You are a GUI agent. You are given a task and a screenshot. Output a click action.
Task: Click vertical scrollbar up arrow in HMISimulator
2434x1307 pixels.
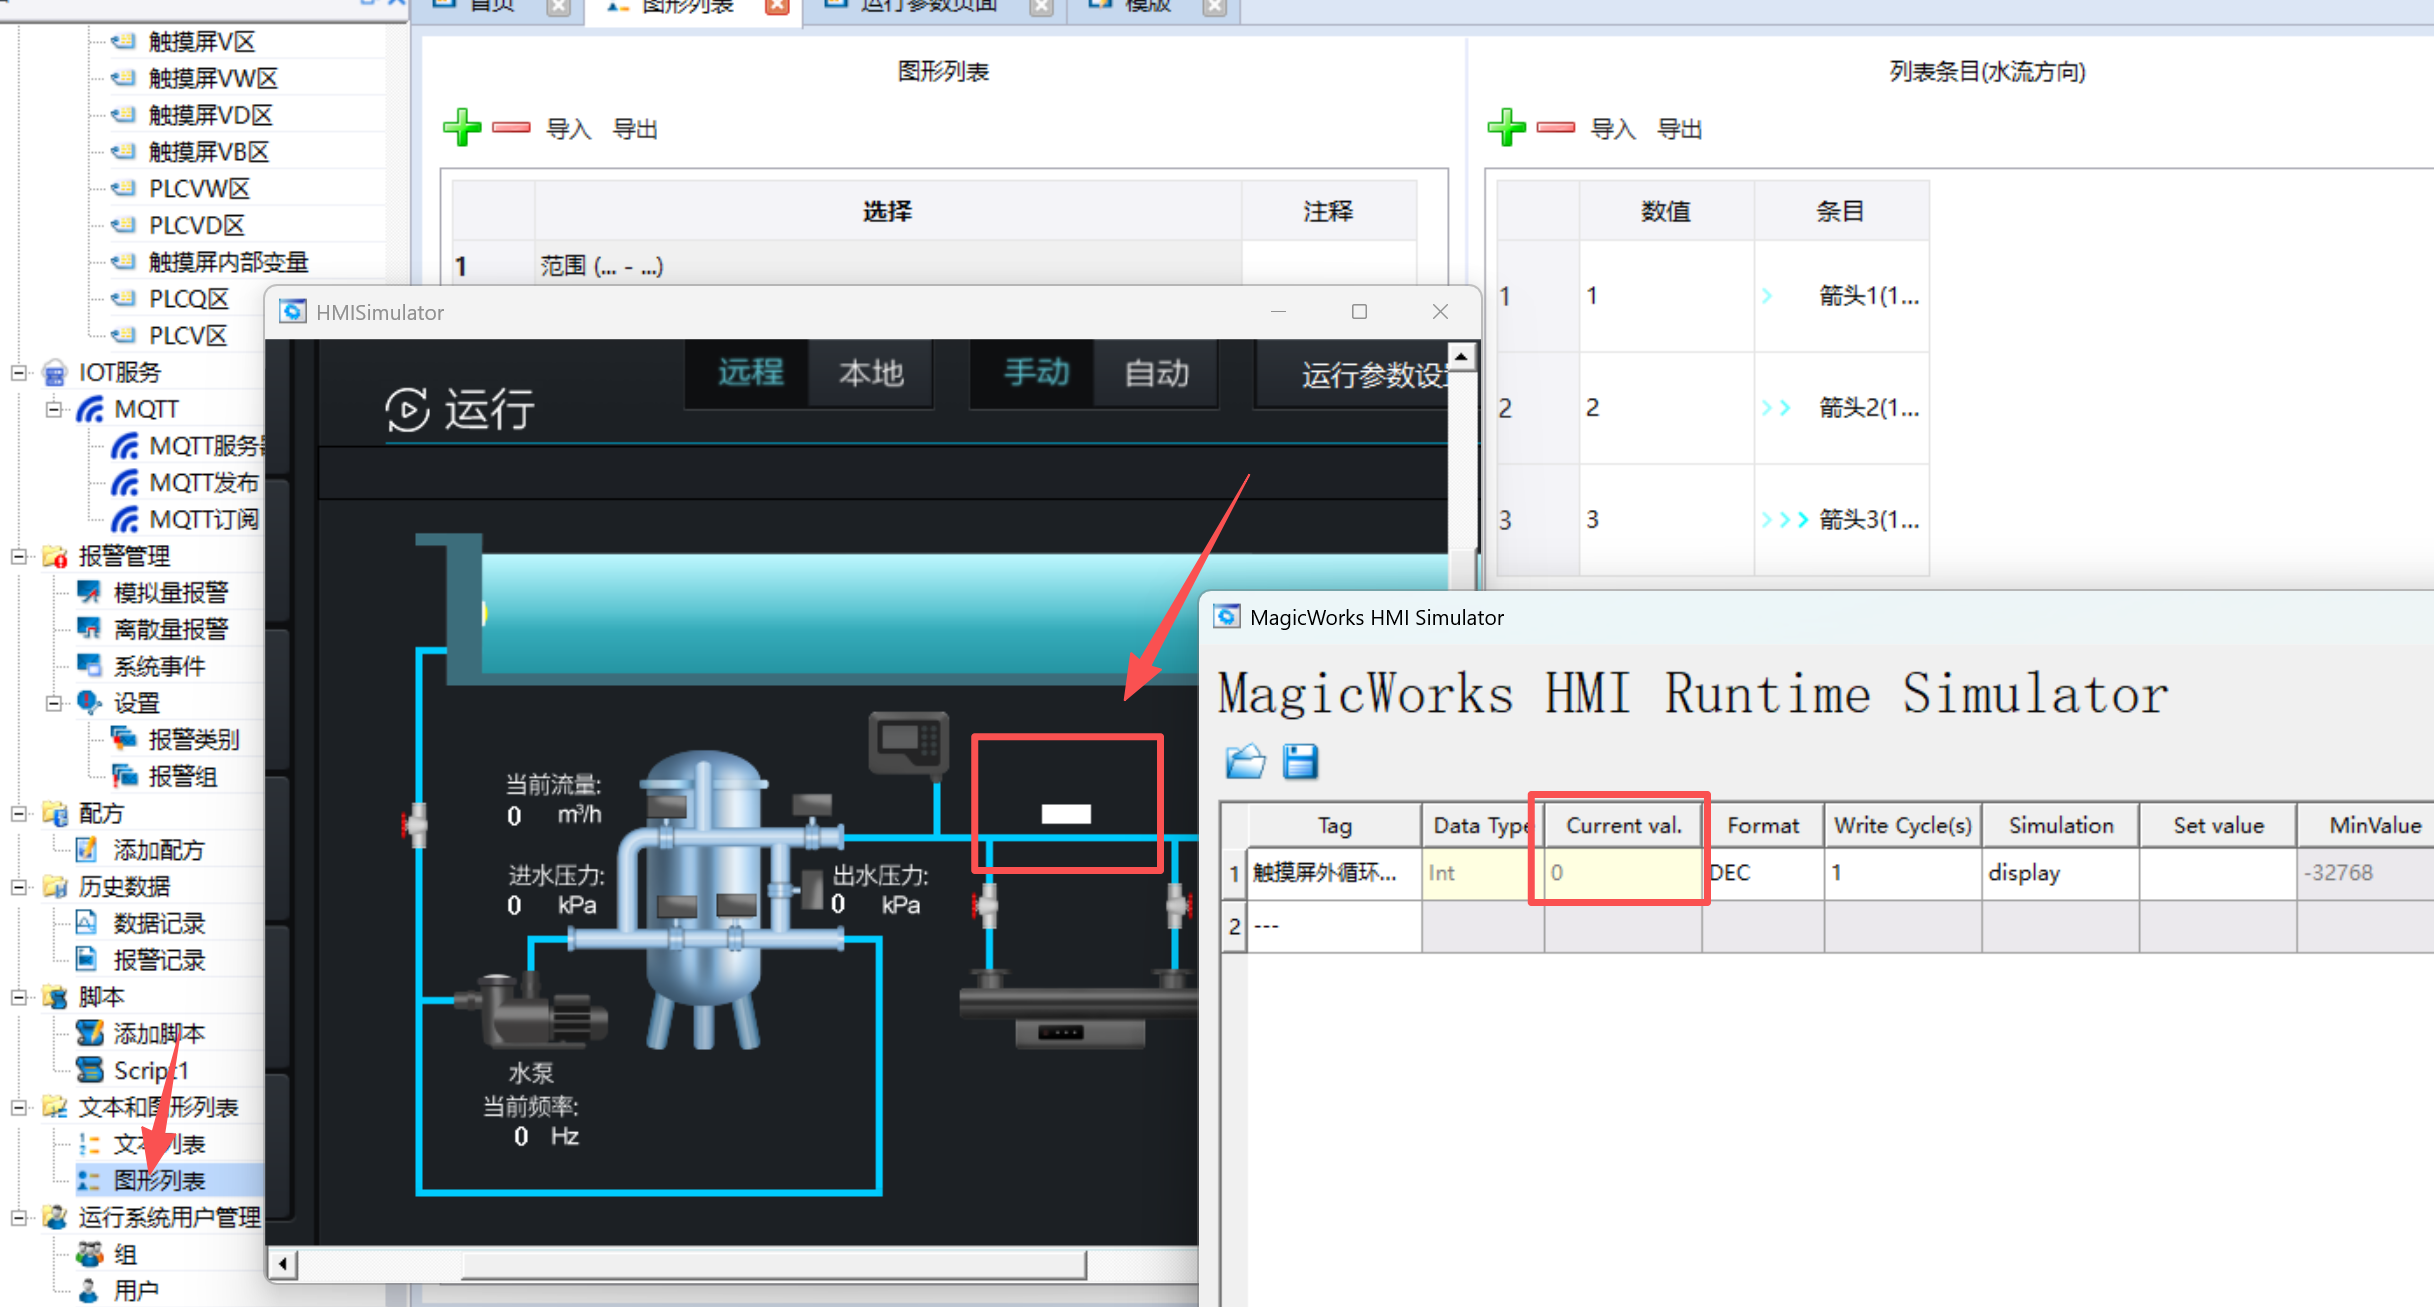click(x=1462, y=356)
